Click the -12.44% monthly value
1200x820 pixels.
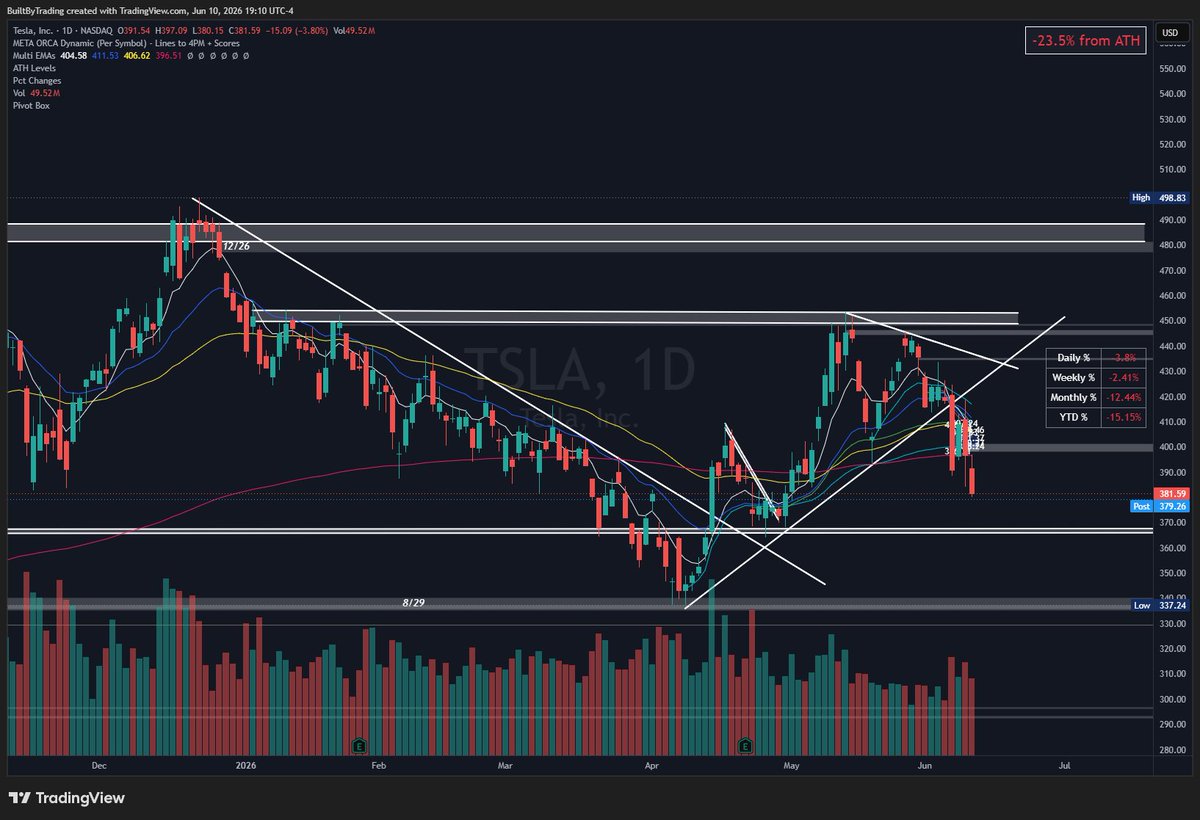pos(1126,397)
